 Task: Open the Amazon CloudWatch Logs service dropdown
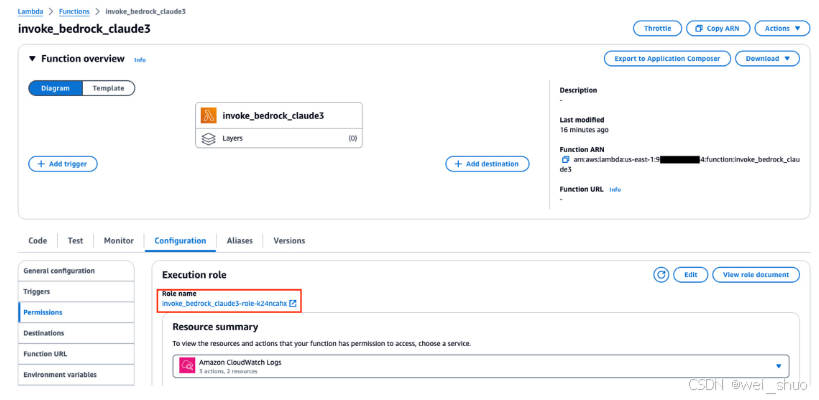[481, 366]
